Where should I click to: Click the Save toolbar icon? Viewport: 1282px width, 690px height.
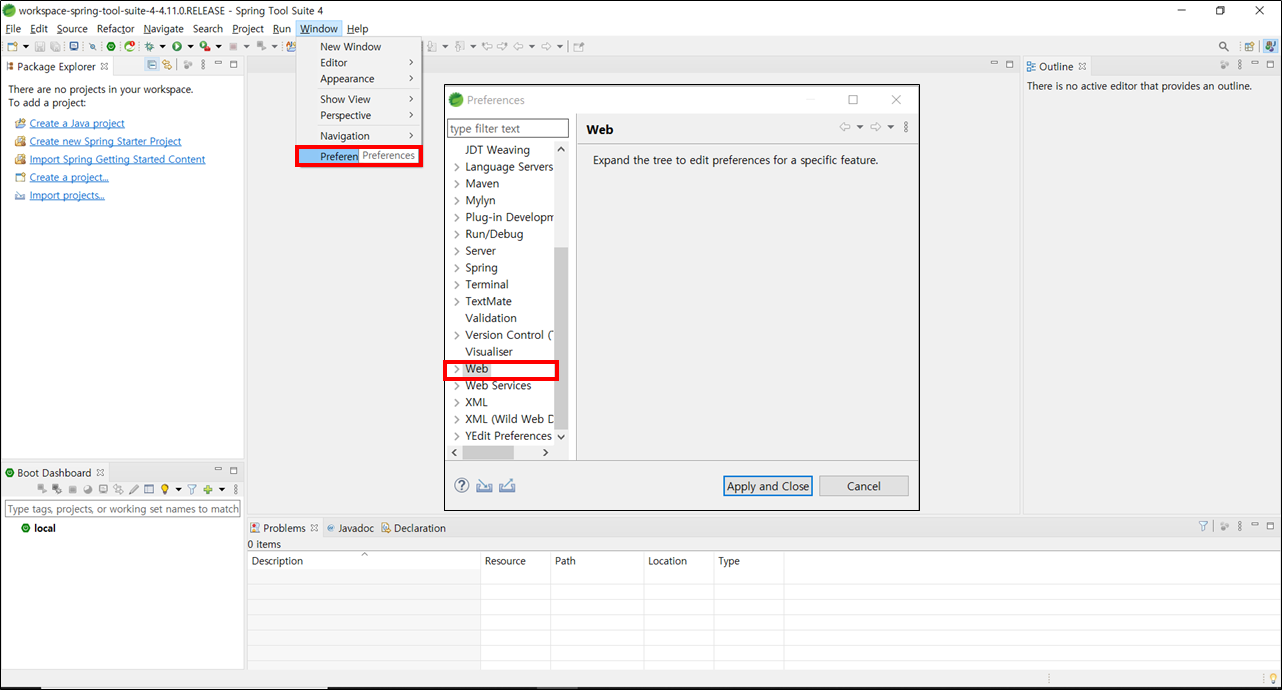pos(40,46)
